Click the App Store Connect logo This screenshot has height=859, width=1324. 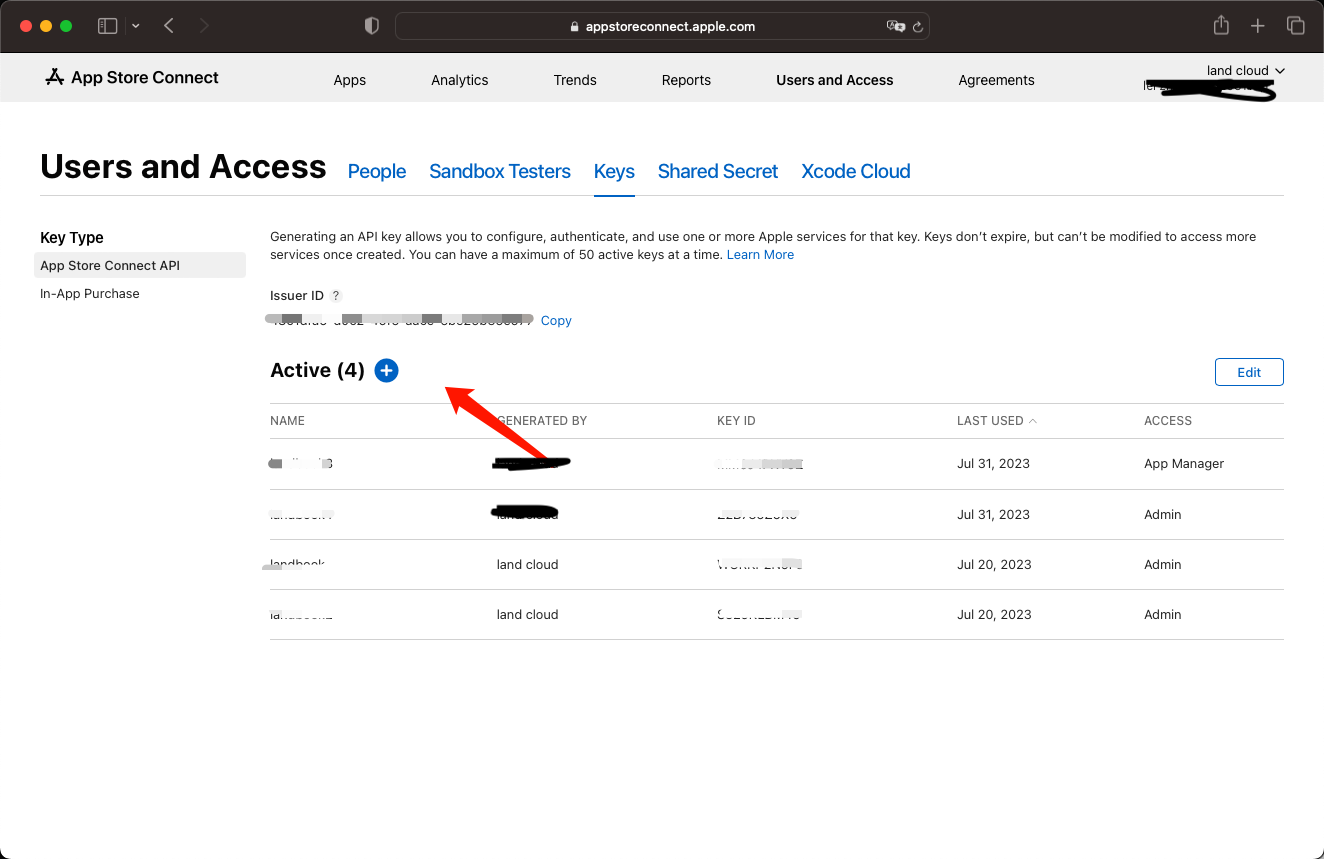click(x=132, y=77)
